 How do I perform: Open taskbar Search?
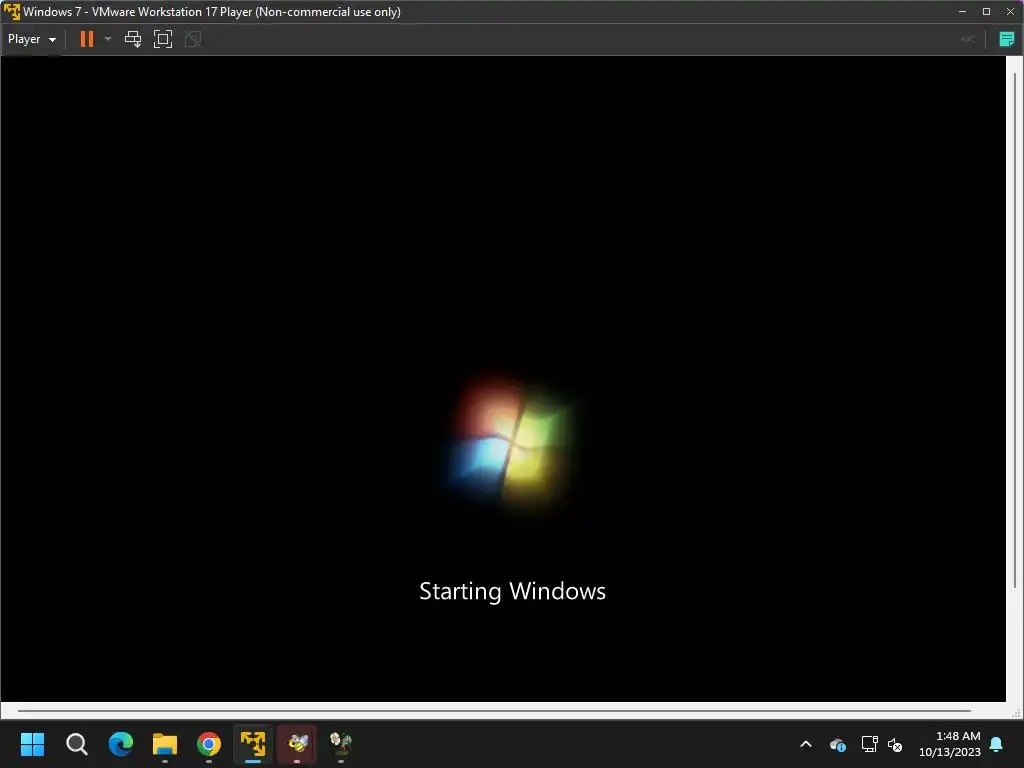pos(76,744)
